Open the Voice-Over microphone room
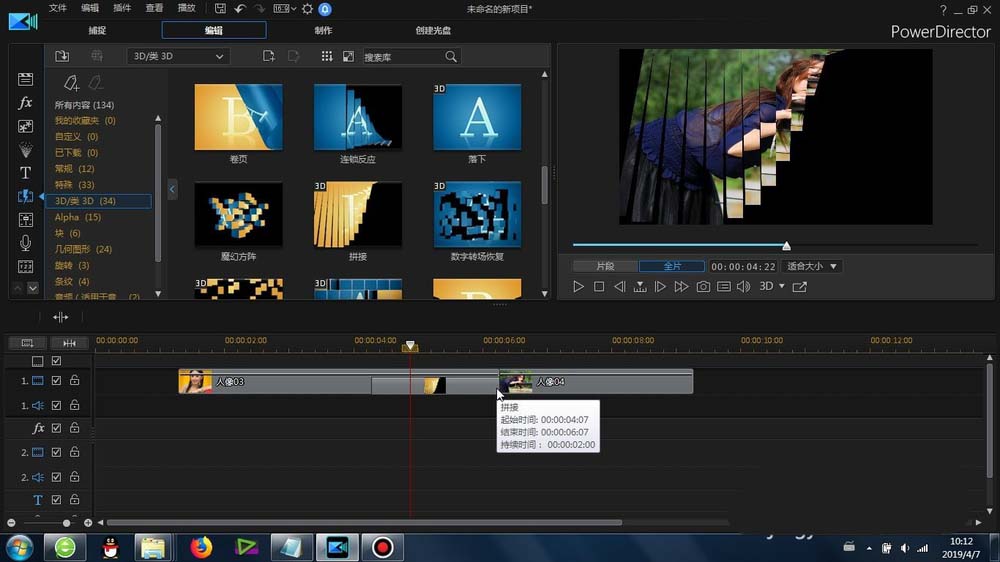Viewport: 1000px width, 562px height. 25,243
